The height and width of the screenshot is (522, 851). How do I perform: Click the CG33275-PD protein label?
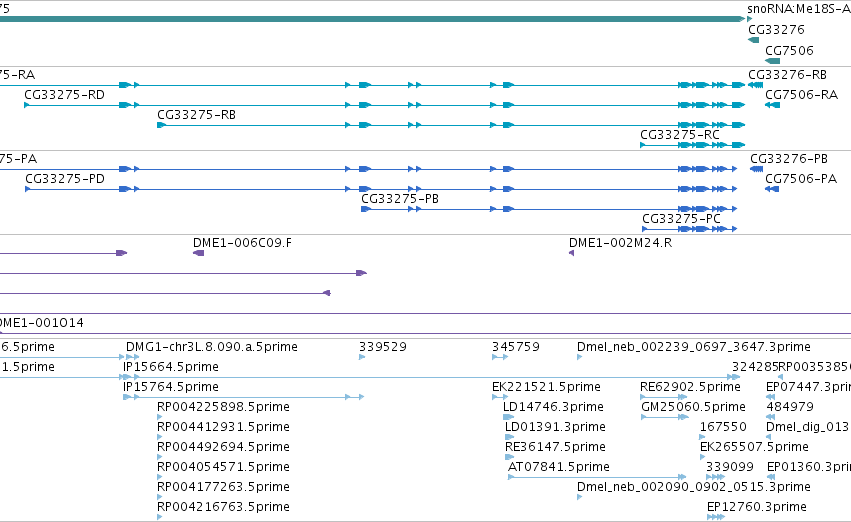[x=65, y=179]
